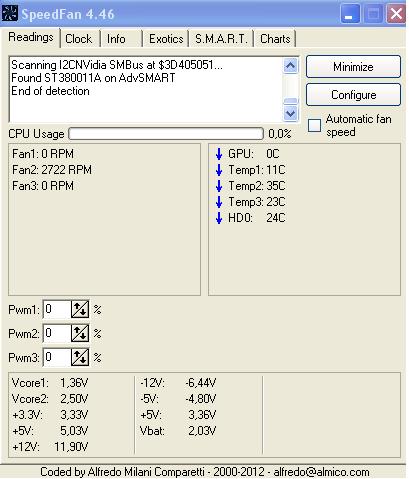409x479 pixels.
Task: Click the log scrollbar thumb
Action: 290,101
